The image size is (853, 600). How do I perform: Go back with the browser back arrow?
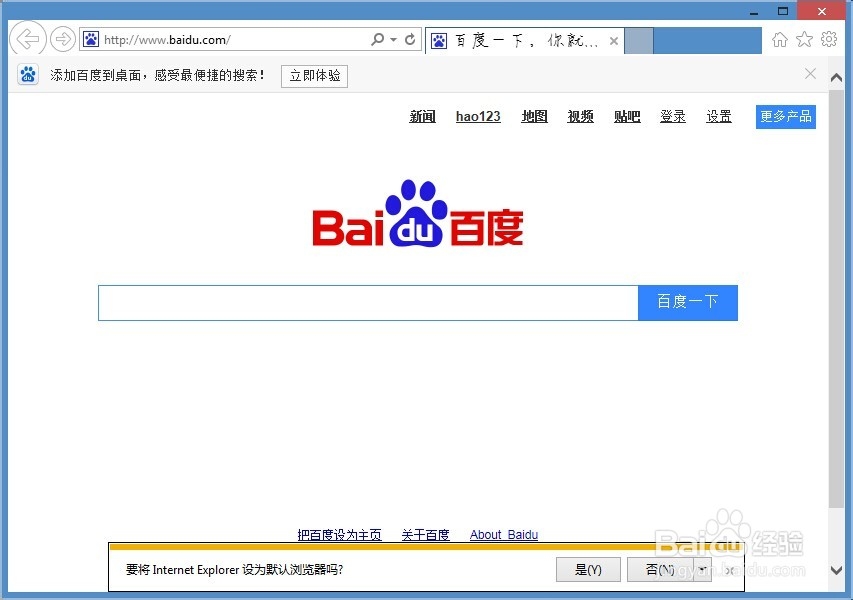click(x=27, y=39)
